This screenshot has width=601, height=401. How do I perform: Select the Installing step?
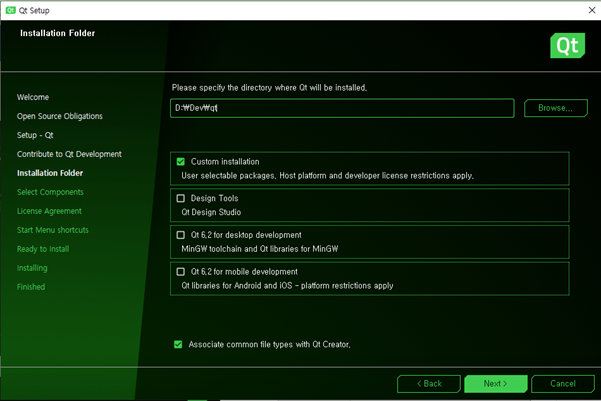[x=32, y=268]
